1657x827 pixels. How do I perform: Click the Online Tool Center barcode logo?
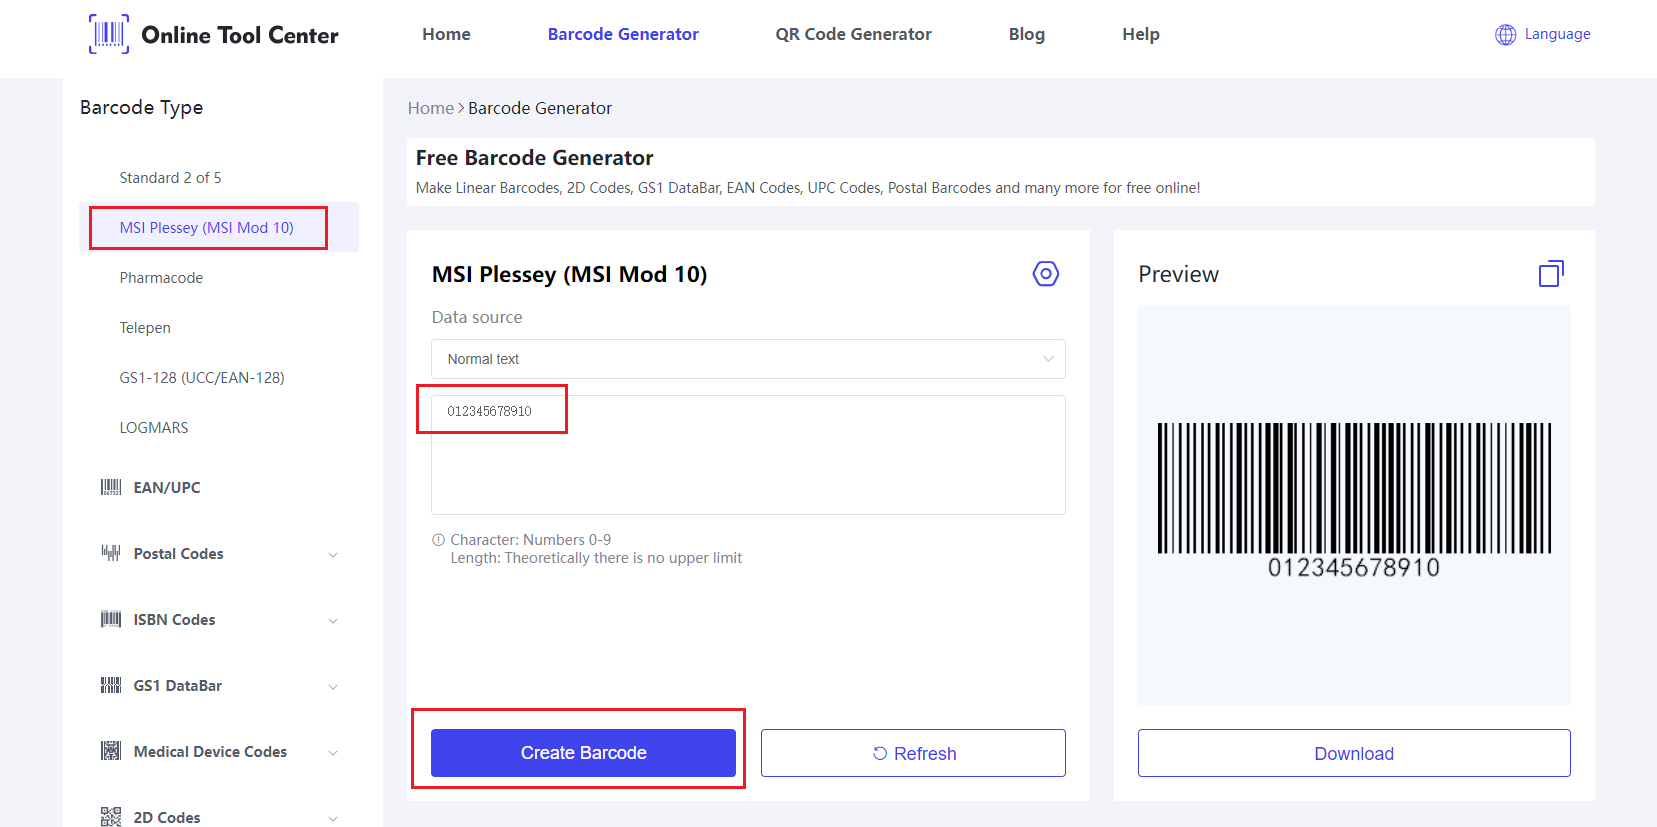109,34
